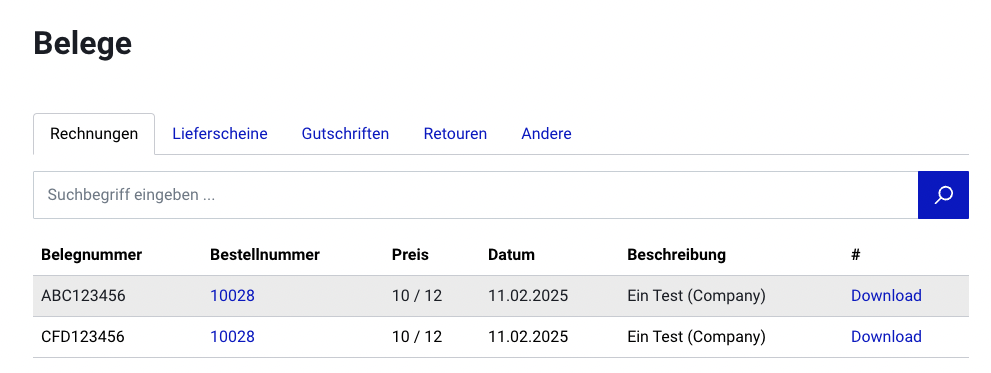The image size is (991, 373).
Task: Show the Andere tab
Action: click(x=546, y=134)
